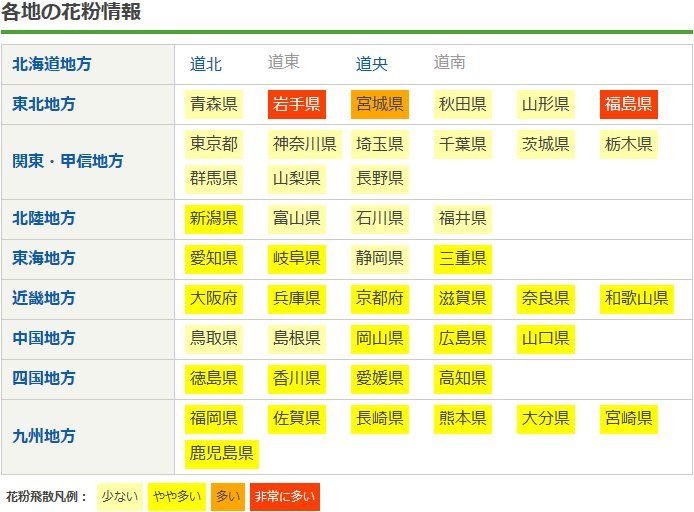
Task: Choose 道北 under Hokkaido region
Action: [206, 64]
